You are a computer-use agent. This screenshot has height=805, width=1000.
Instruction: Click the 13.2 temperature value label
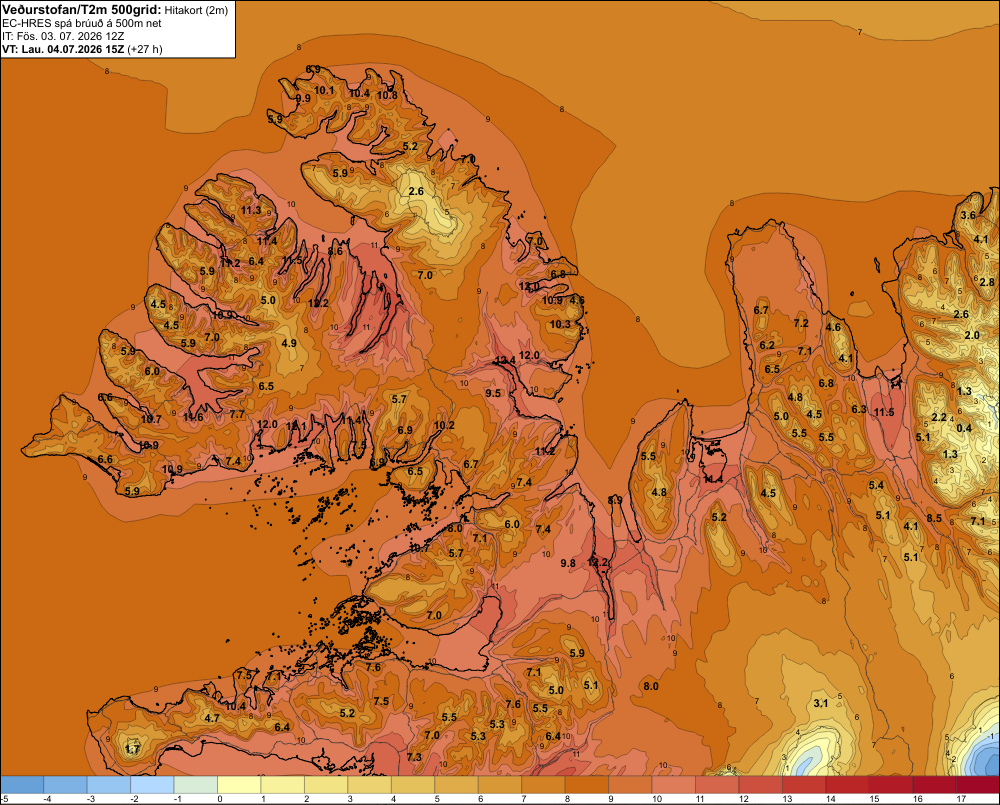click(x=598, y=563)
